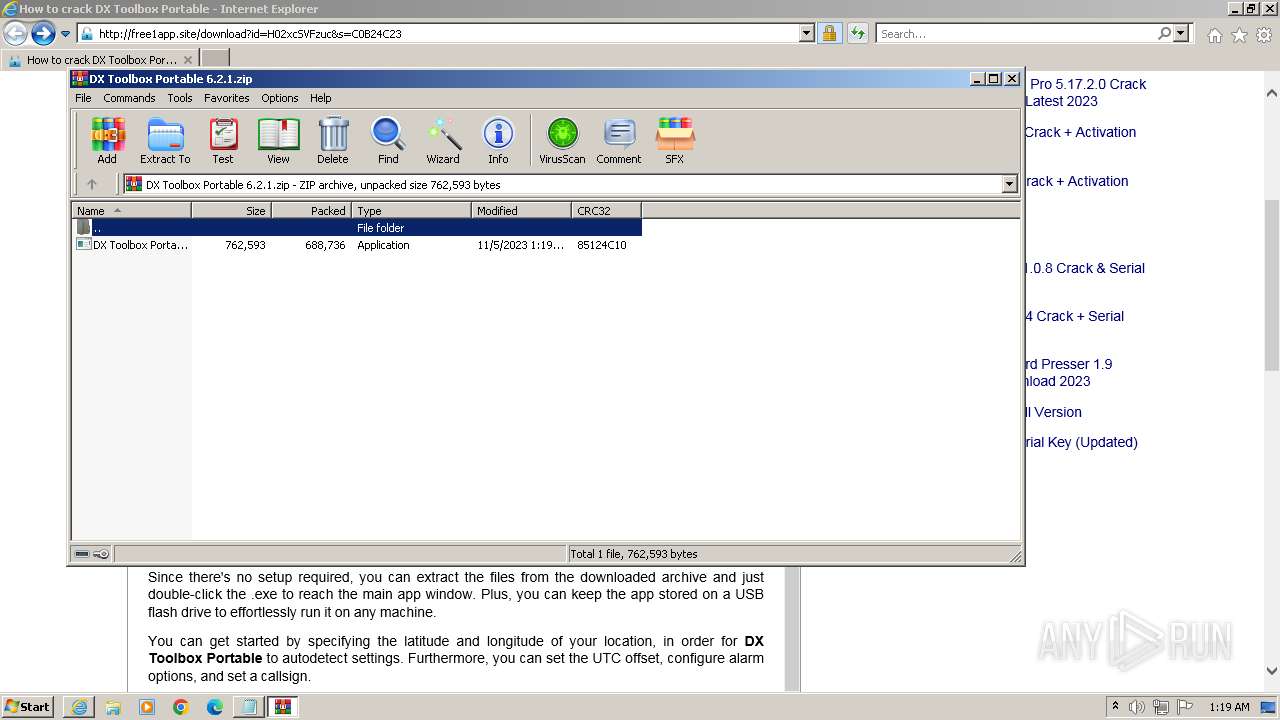The width and height of the screenshot is (1280, 720).
Task: Refresh the page in Internet Explorer
Action: click(x=857, y=33)
